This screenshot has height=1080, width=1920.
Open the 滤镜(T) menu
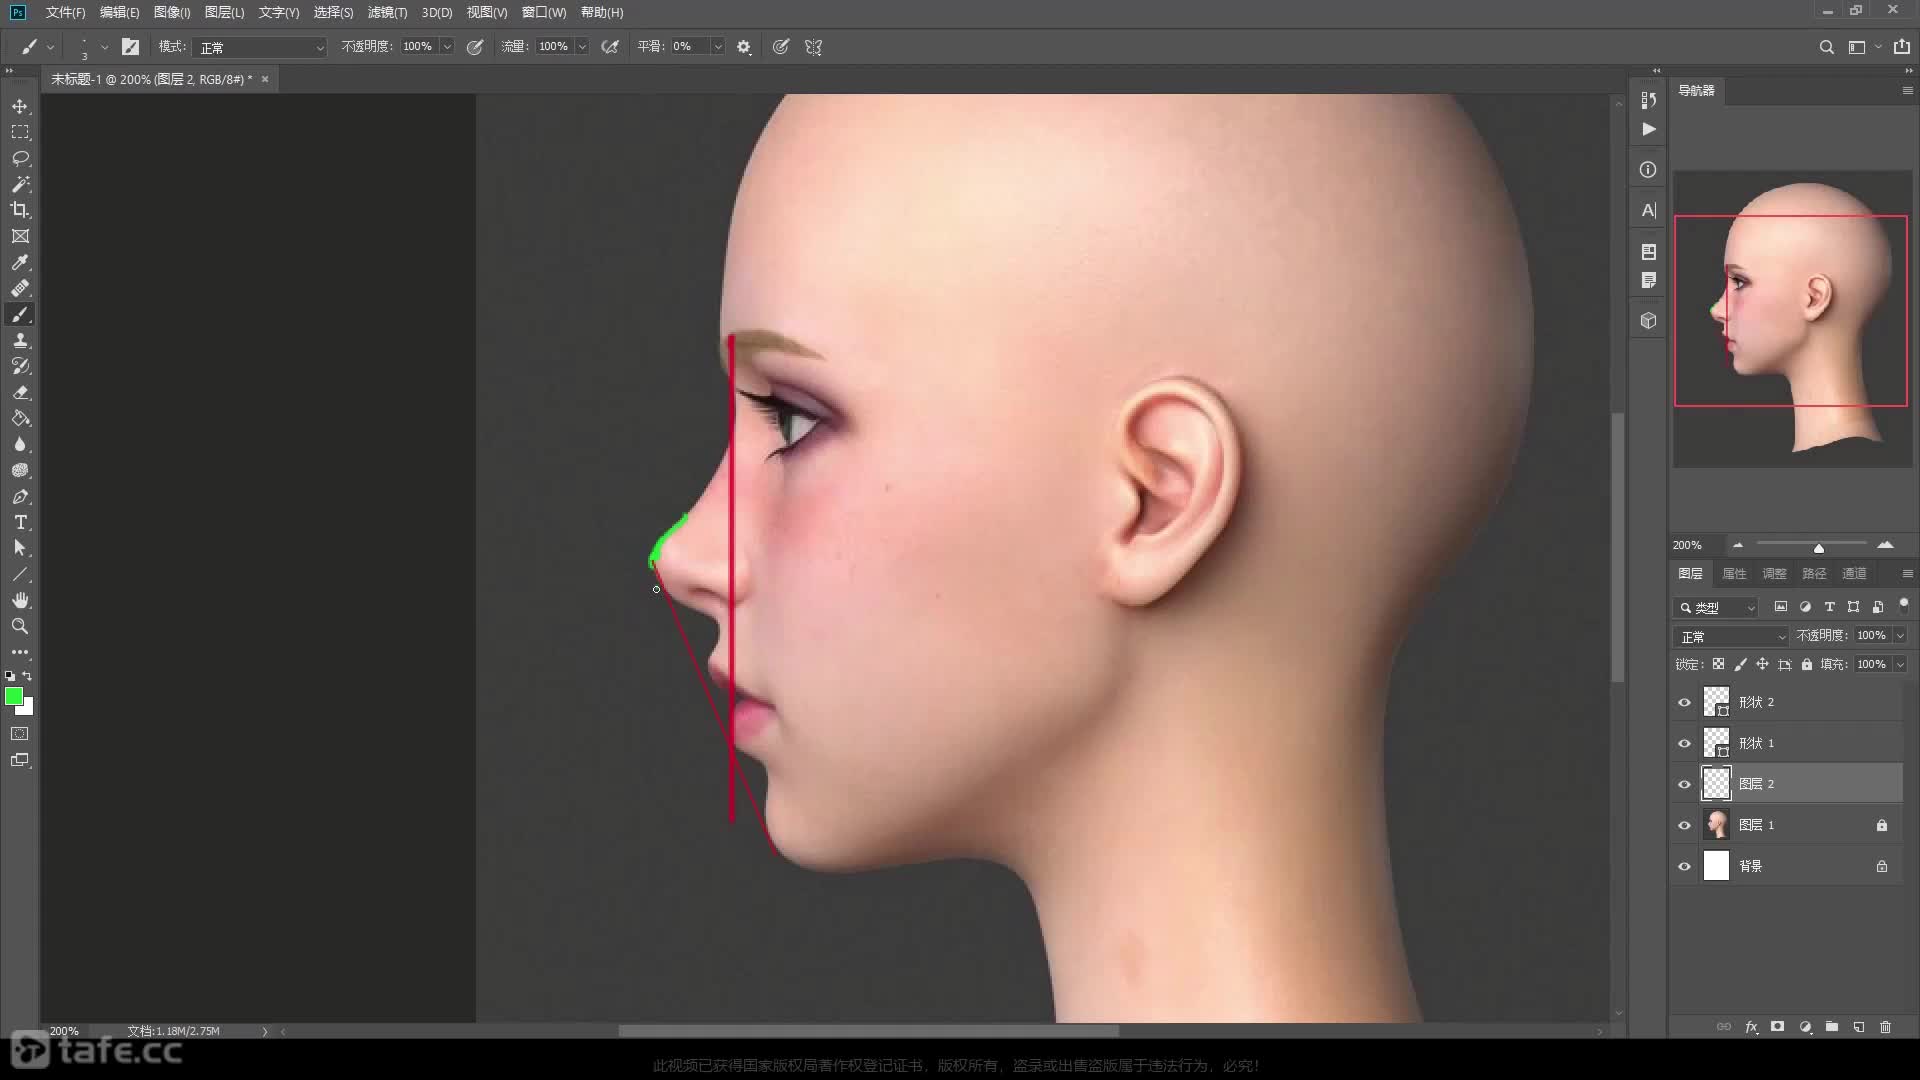[387, 12]
